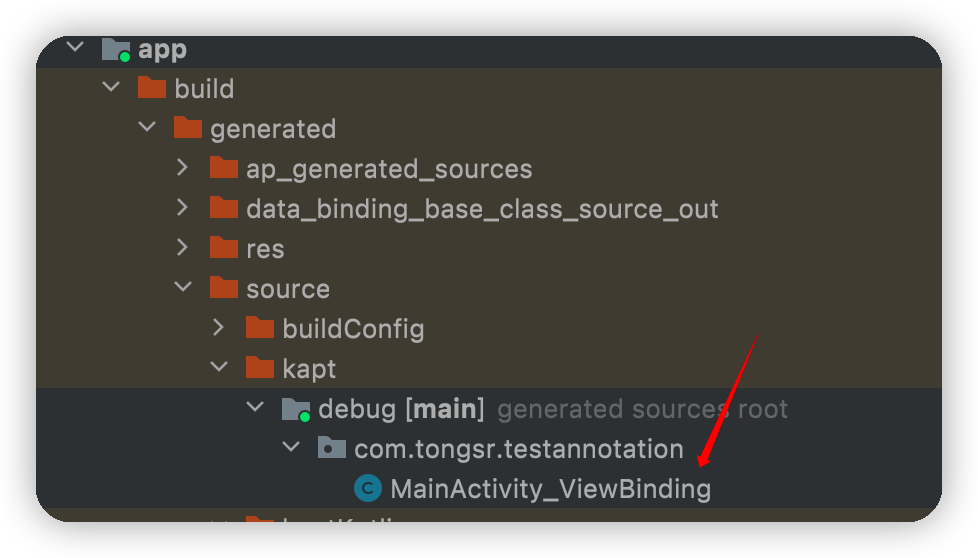Click the generated folder icon
Viewport: 978px width, 558px height.
(188, 128)
